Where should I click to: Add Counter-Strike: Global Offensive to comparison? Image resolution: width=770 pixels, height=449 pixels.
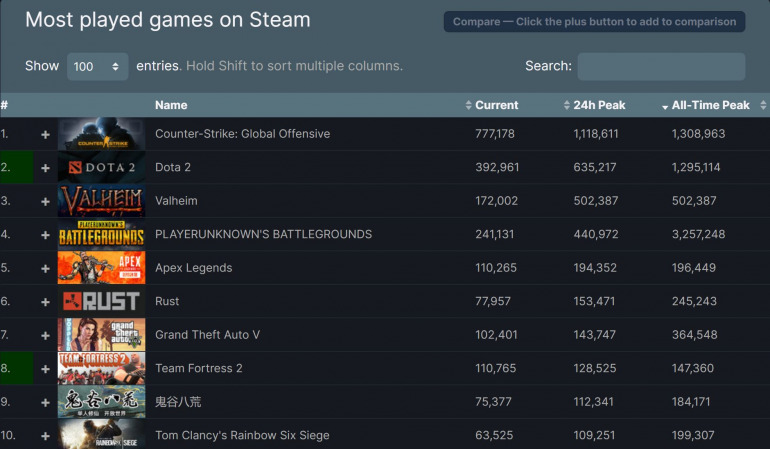(45, 134)
